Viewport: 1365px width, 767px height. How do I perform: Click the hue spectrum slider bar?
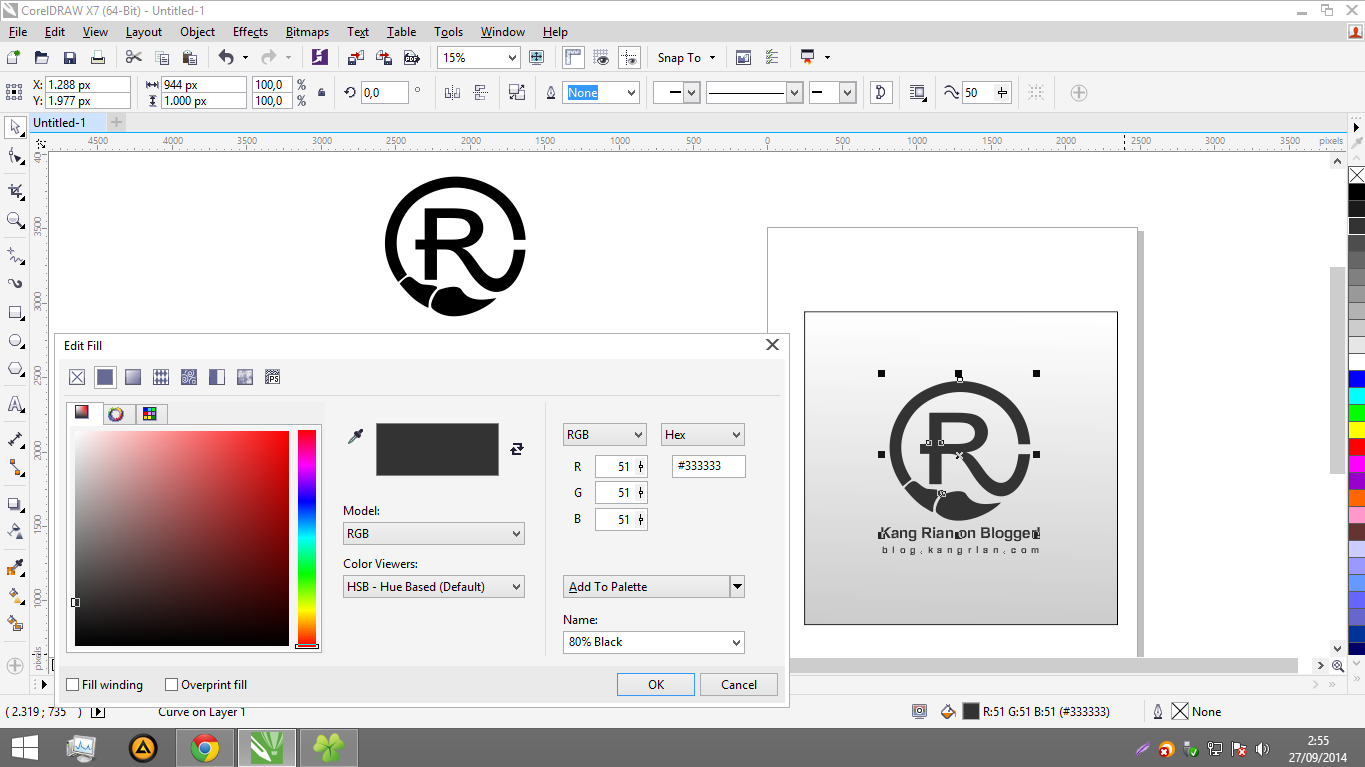[307, 538]
